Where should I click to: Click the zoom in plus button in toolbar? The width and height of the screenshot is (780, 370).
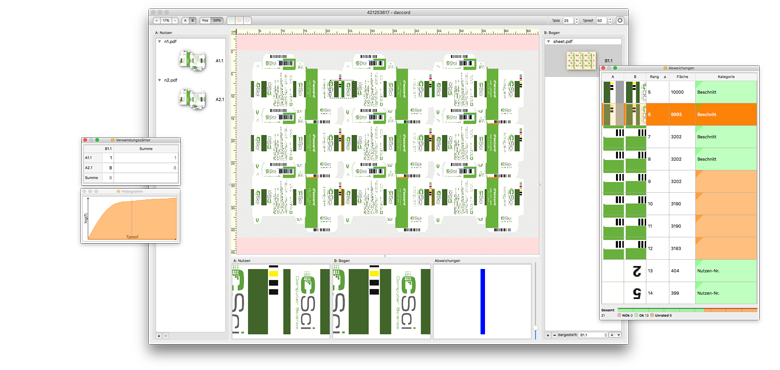pyautogui.click(x=157, y=20)
